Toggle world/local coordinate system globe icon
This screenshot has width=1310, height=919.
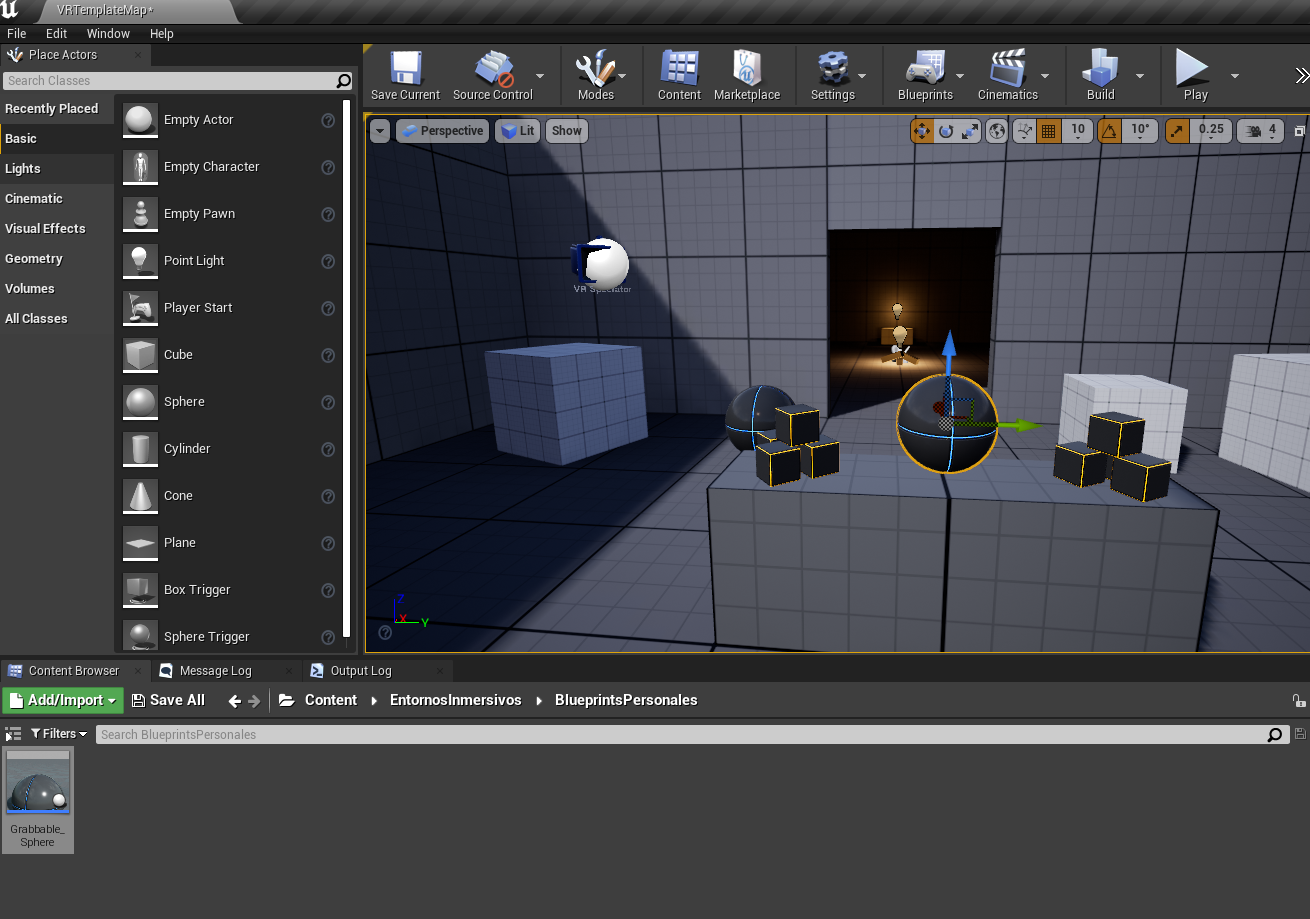tap(996, 131)
